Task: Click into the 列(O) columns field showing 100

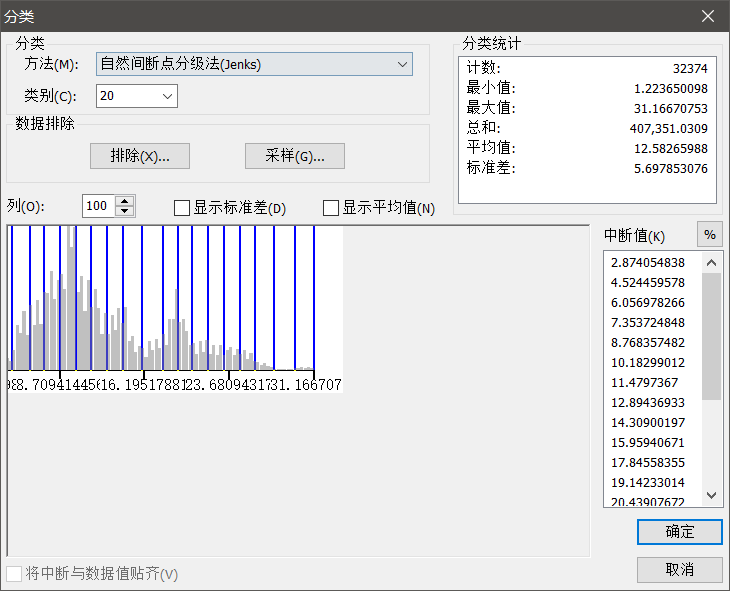Action: point(98,206)
